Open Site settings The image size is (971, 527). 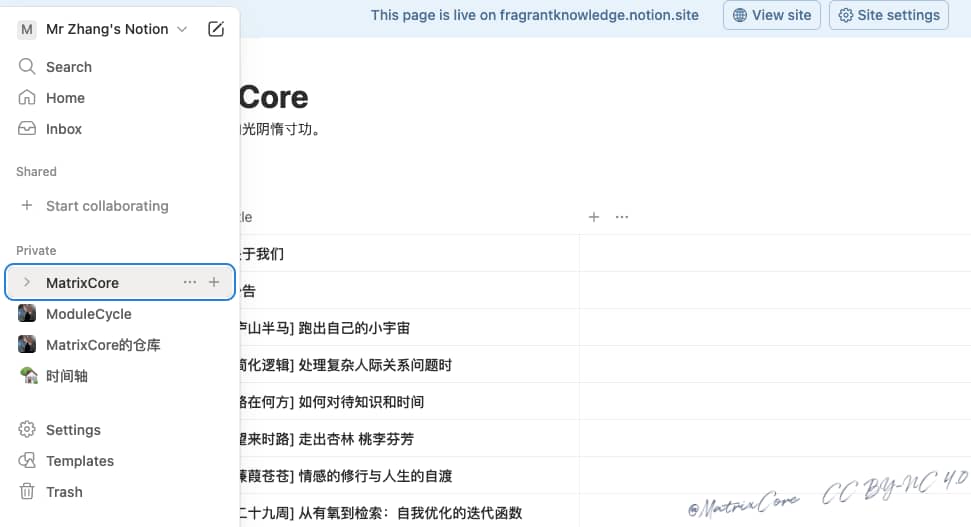pos(888,15)
